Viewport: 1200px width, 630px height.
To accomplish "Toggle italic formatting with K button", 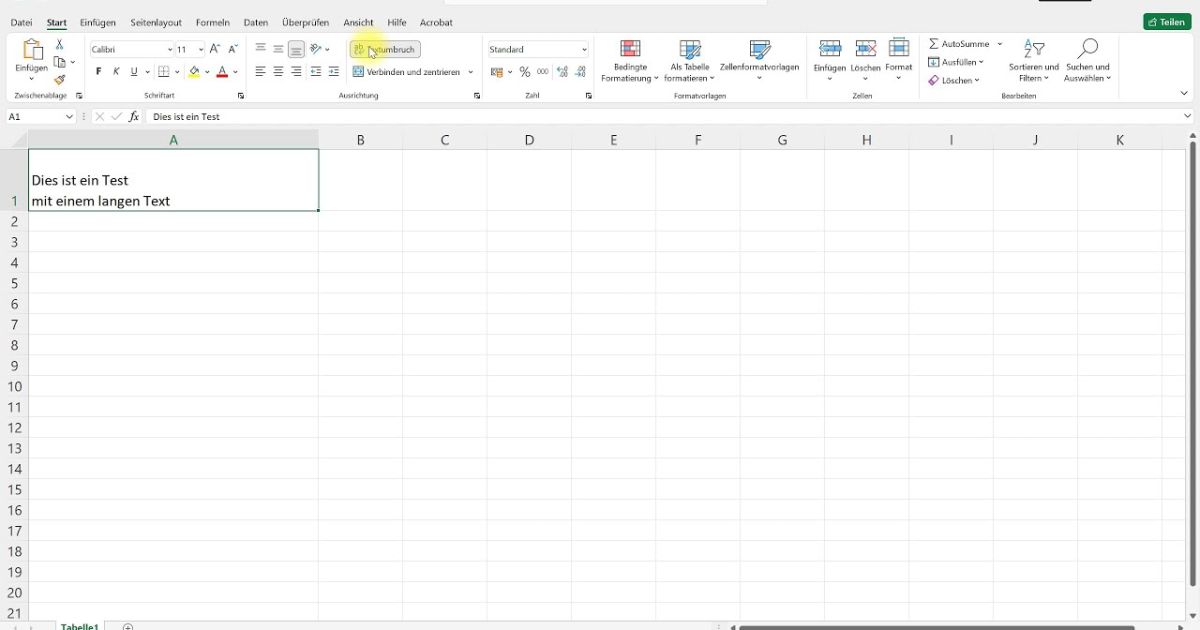I will pyautogui.click(x=116, y=72).
